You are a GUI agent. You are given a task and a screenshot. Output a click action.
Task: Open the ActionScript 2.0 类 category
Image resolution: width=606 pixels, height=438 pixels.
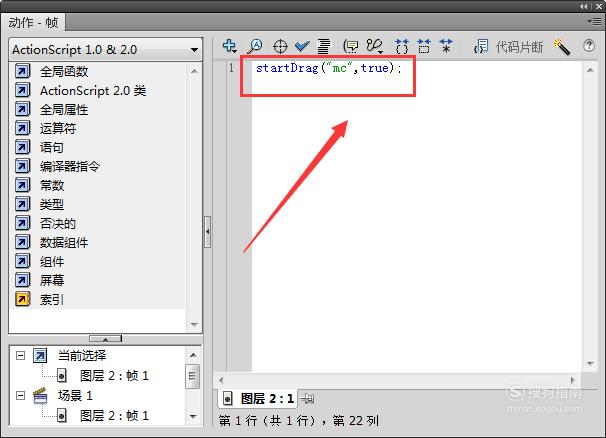pos(93,91)
